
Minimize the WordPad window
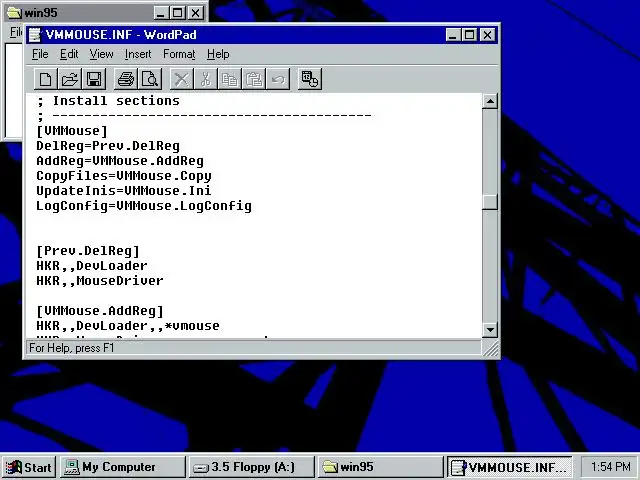452,35
